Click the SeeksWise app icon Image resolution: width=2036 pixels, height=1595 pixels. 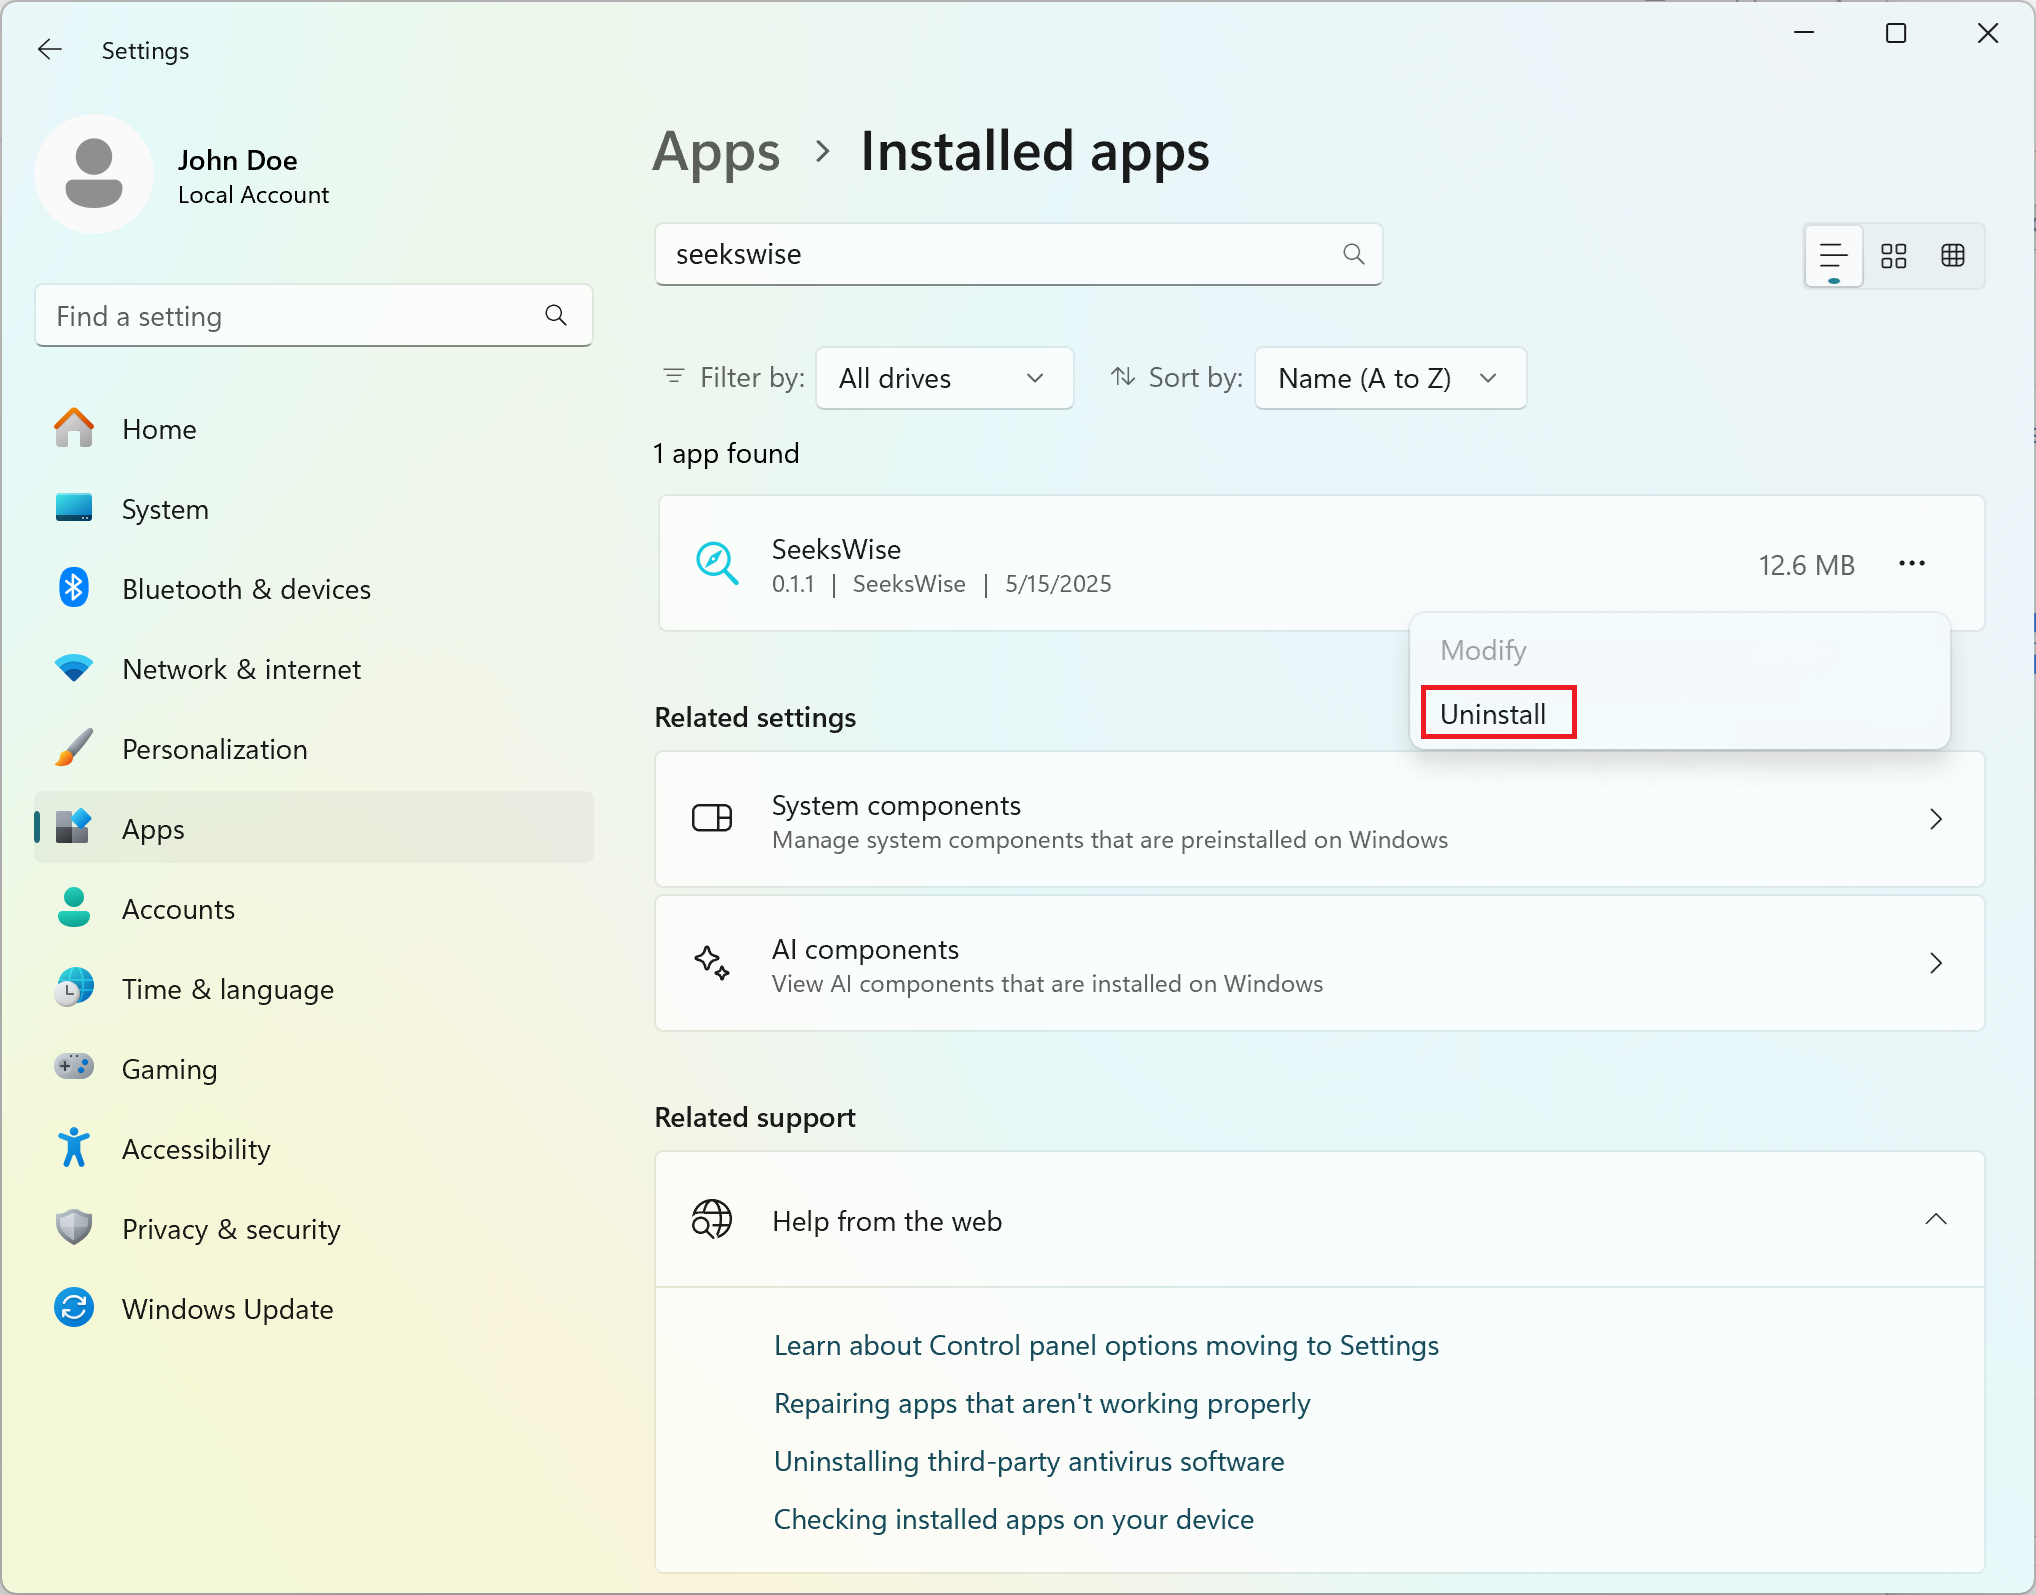(717, 564)
